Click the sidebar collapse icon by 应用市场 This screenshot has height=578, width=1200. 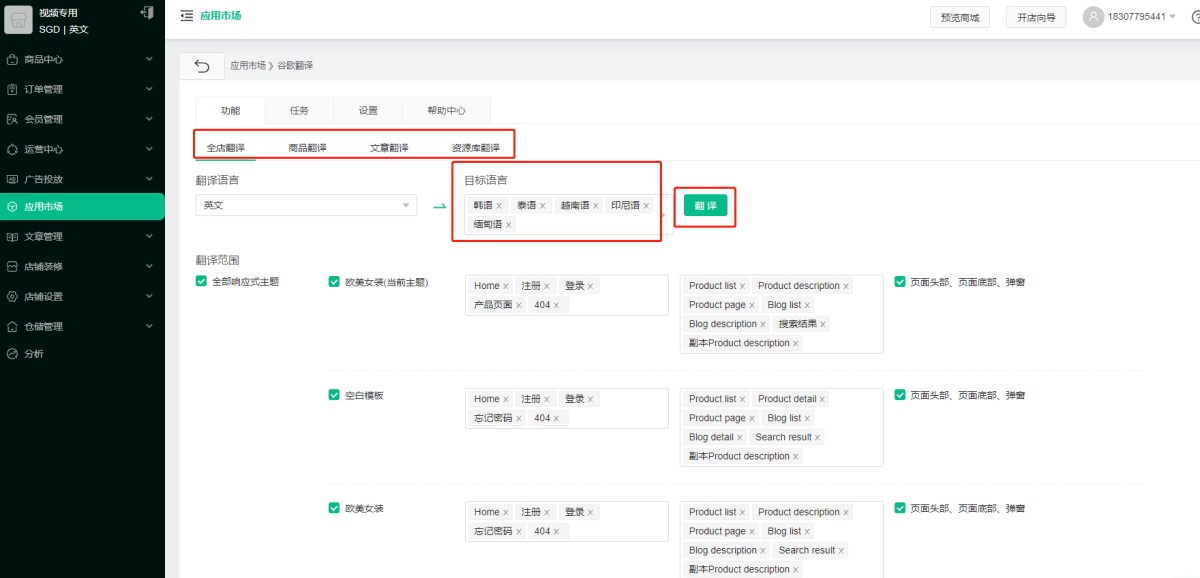(x=186, y=16)
